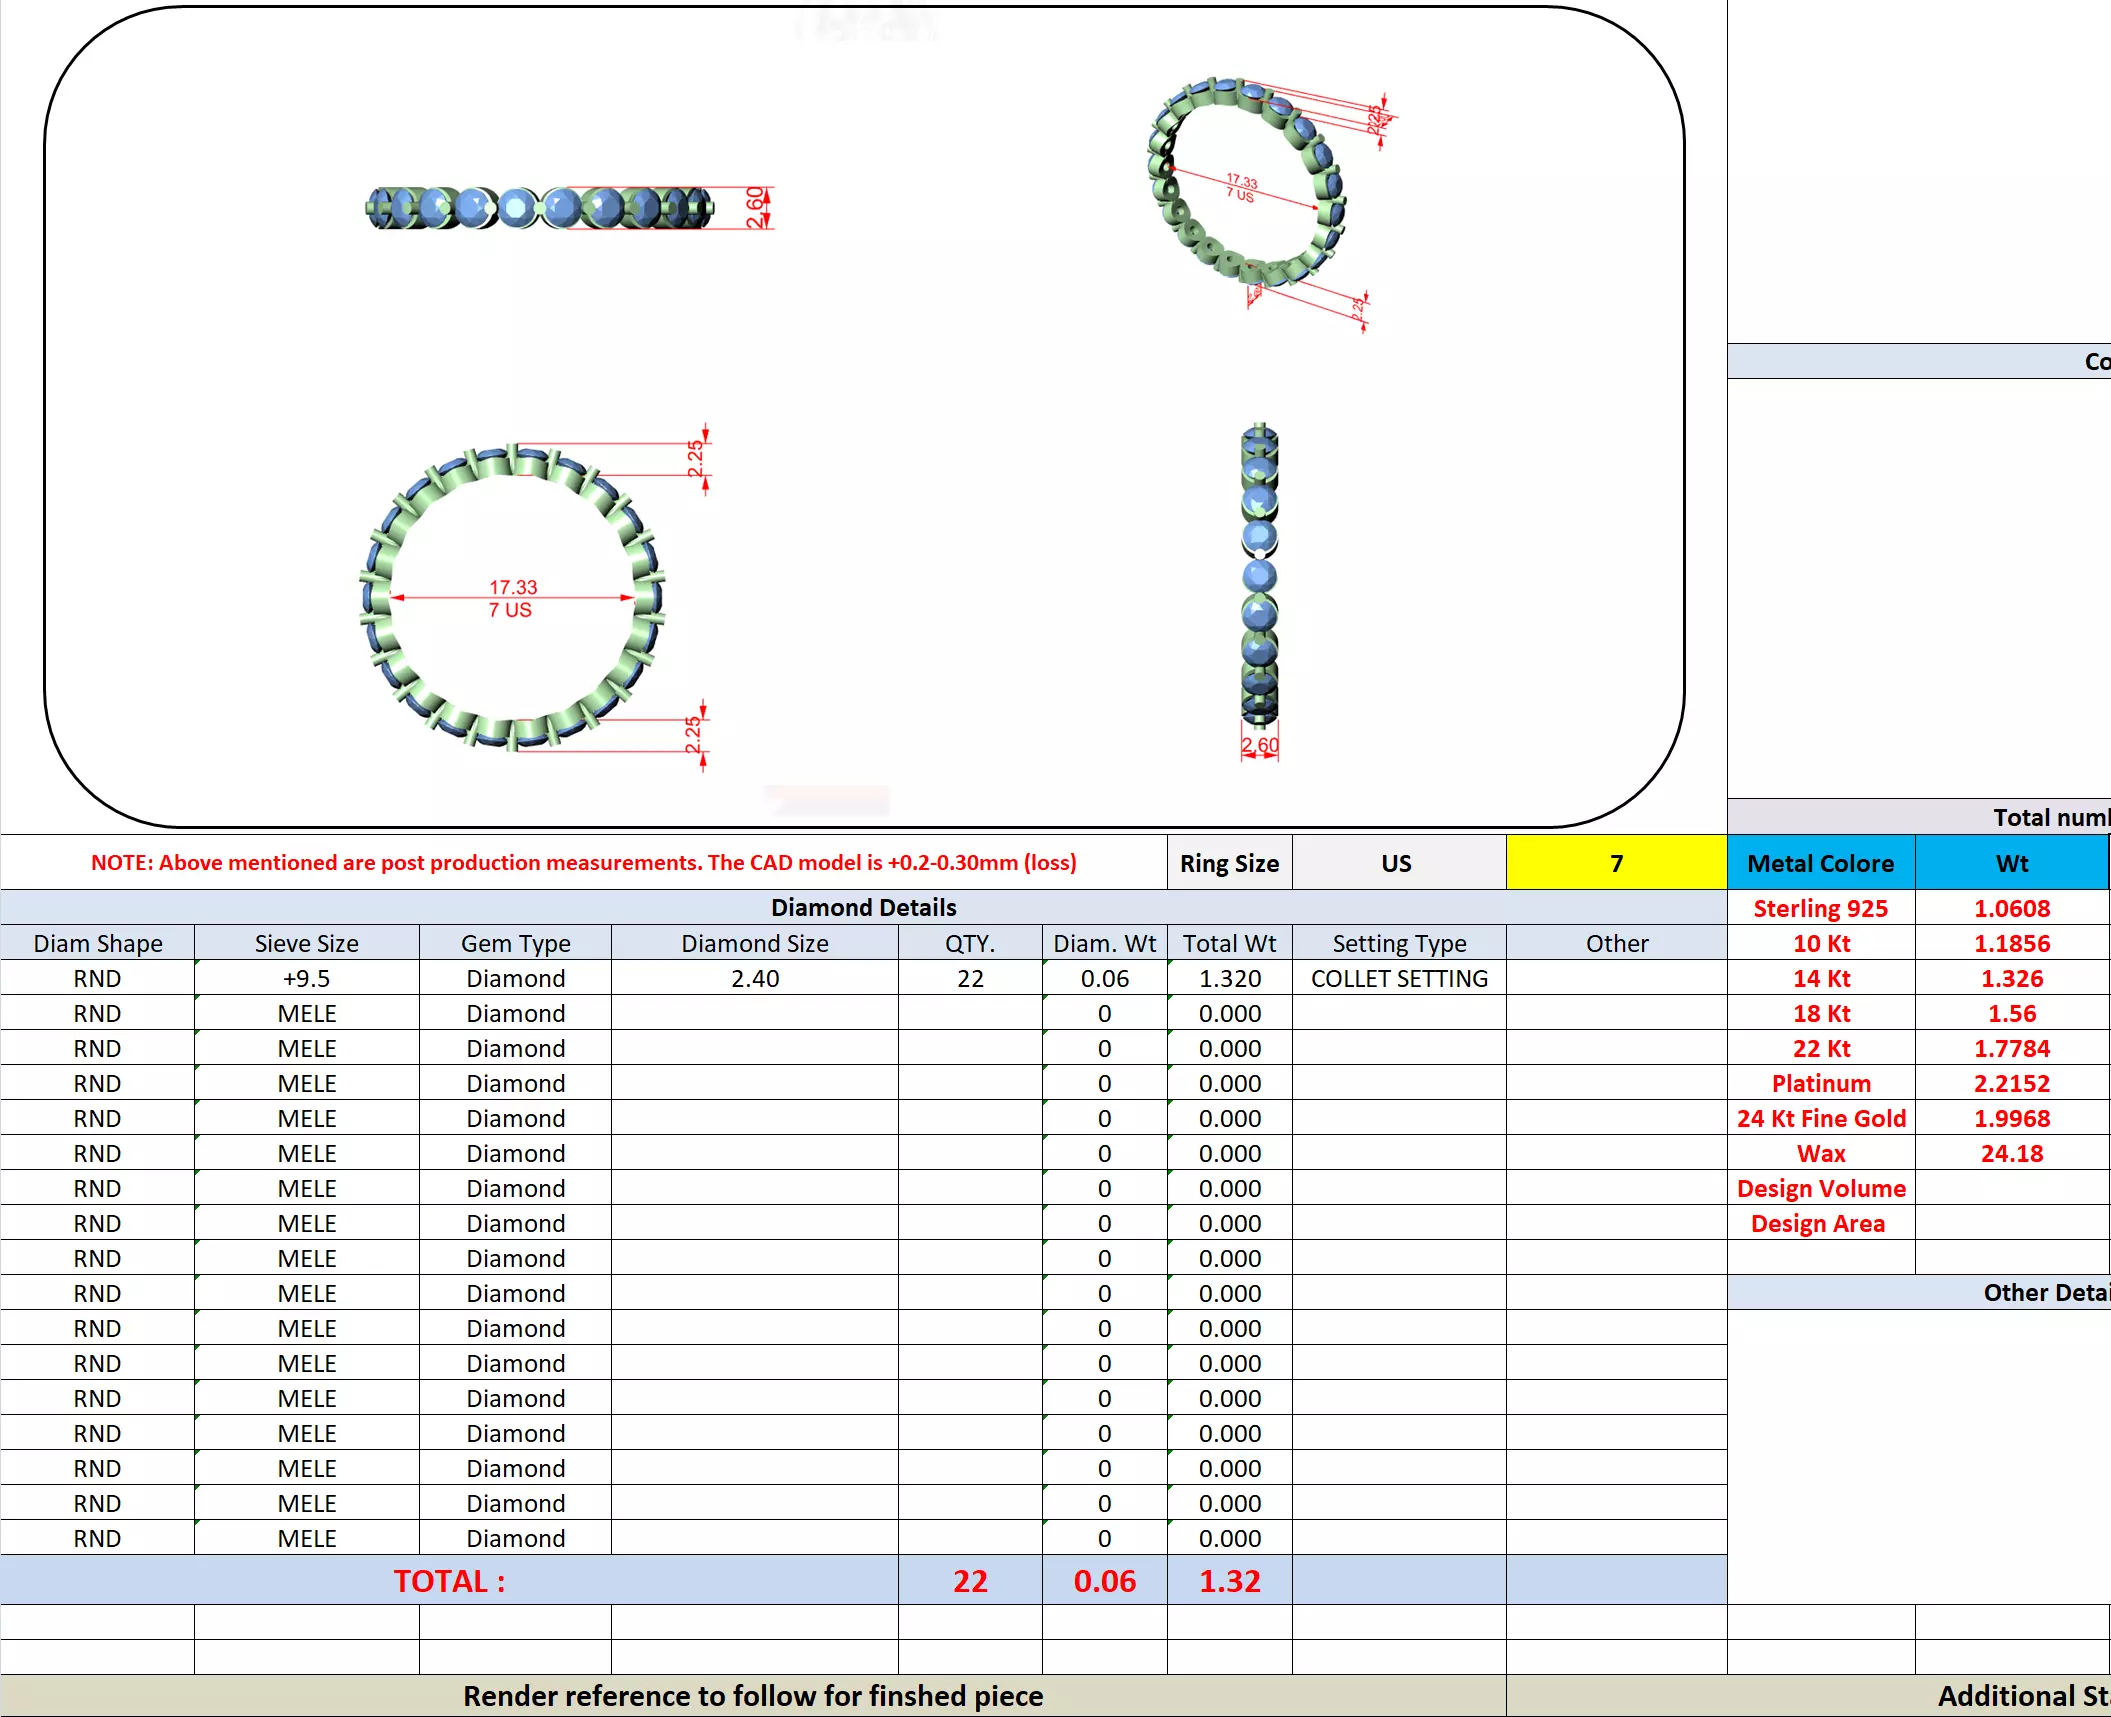Click the perspective ring render image
This screenshot has height=1717, width=2111.
pyautogui.click(x=1246, y=183)
